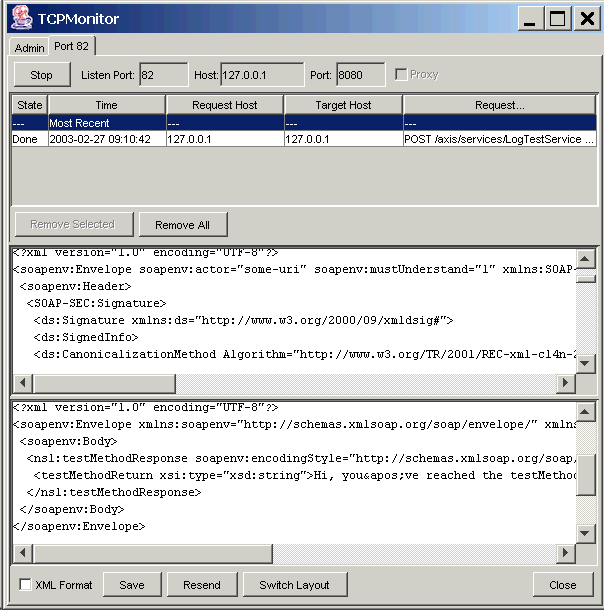Click Remove All button
Viewport: 604px width, 610px height.
point(183,225)
